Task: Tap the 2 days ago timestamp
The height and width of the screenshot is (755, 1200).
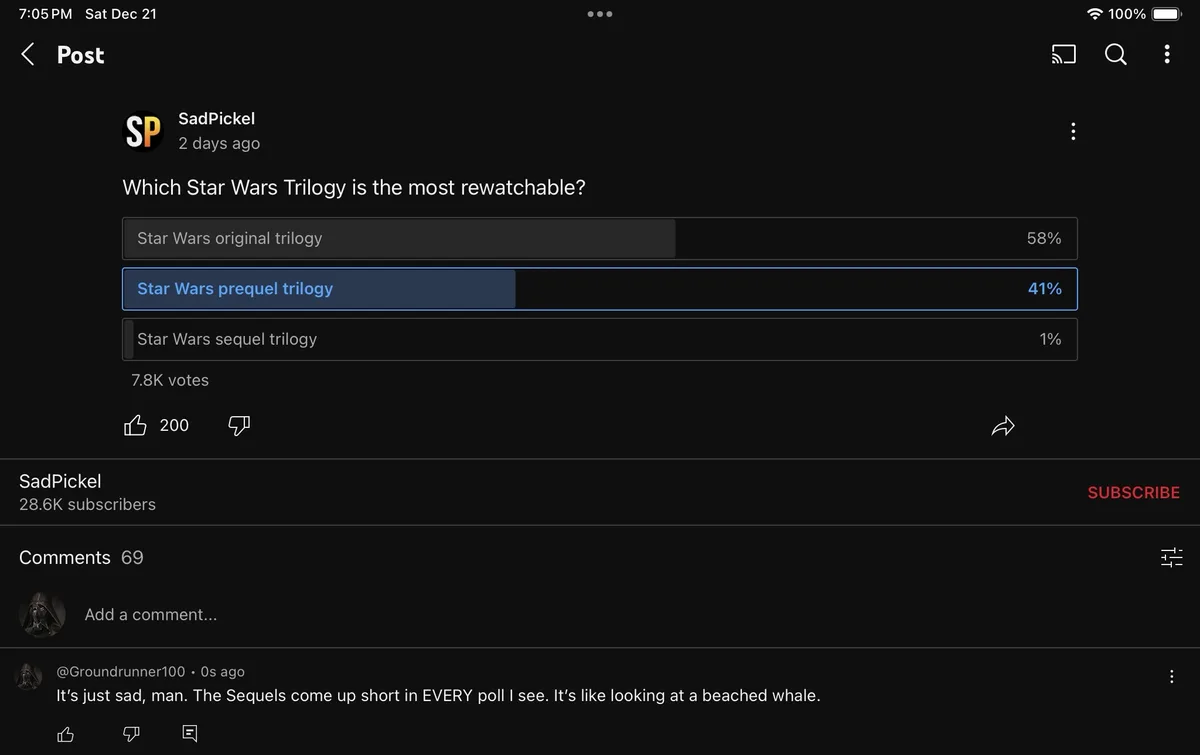Action: (219, 144)
